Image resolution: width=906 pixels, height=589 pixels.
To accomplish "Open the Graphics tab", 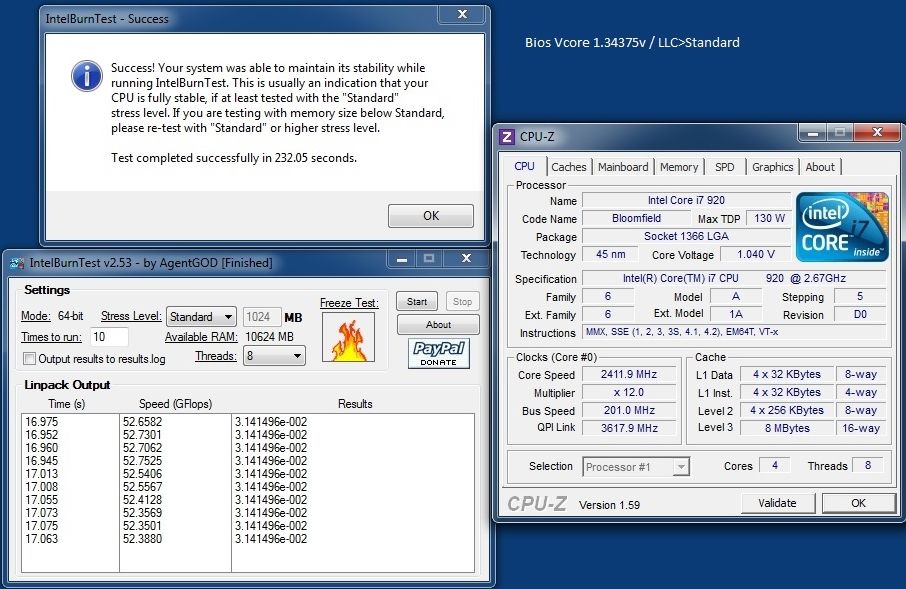I will click(x=773, y=167).
